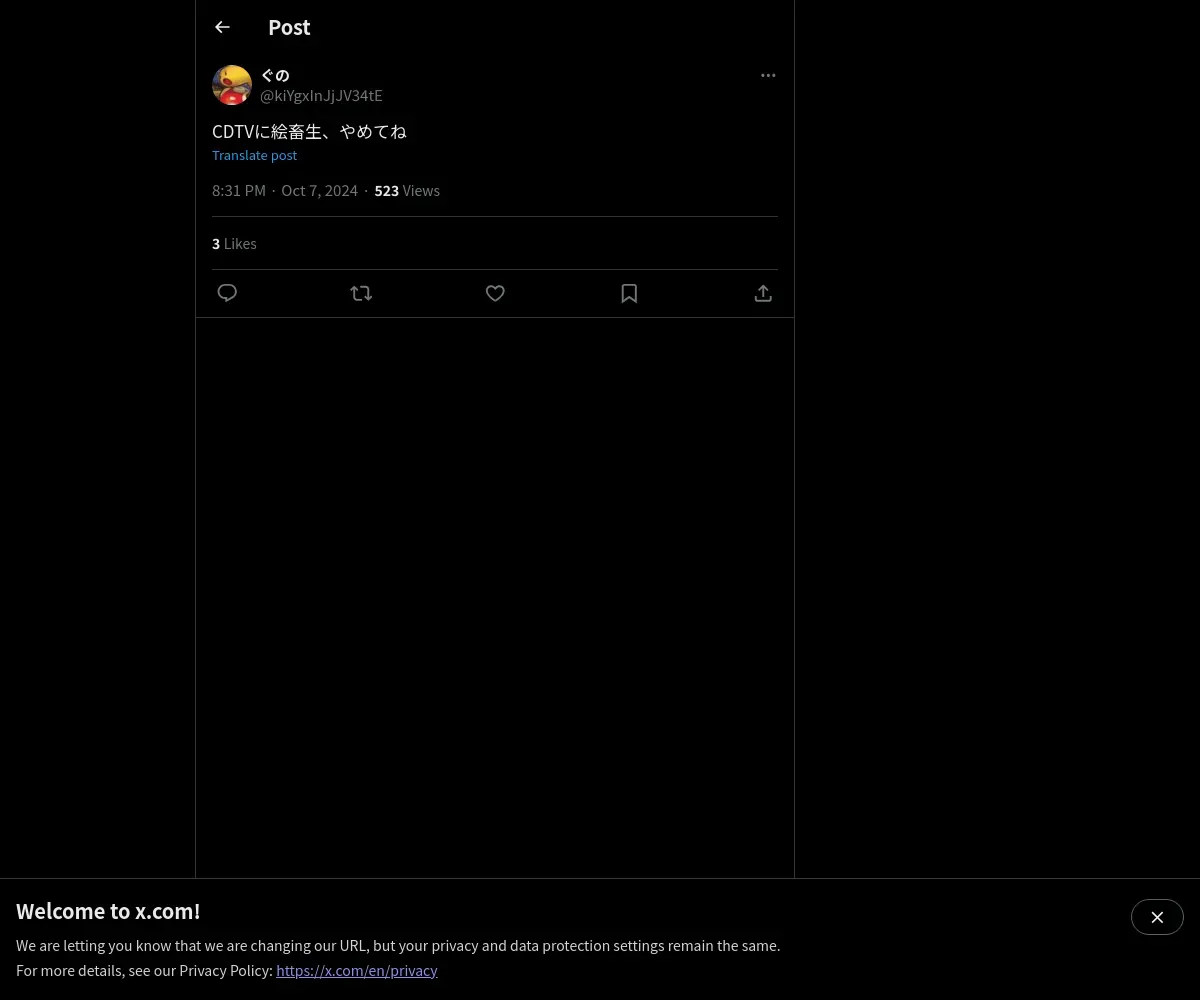This screenshot has height=1000, width=1200.
Task: Click the display name ぐの
Action: point(275,75)
